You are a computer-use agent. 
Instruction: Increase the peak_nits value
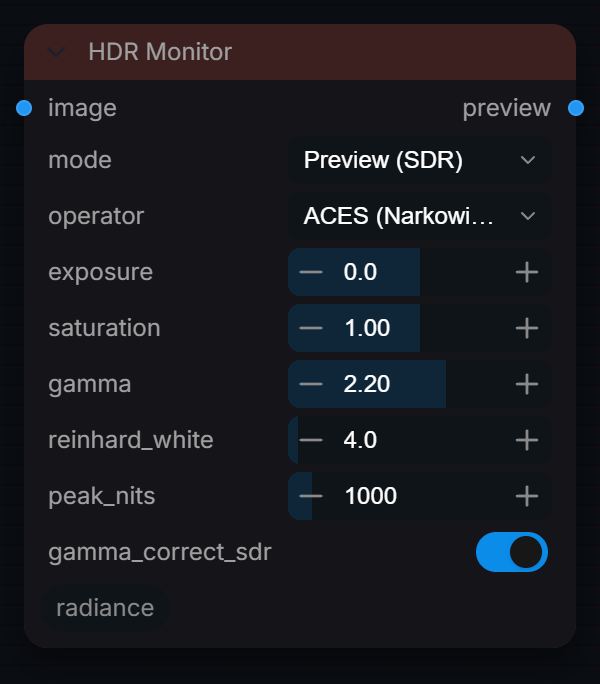coord(527,496)
